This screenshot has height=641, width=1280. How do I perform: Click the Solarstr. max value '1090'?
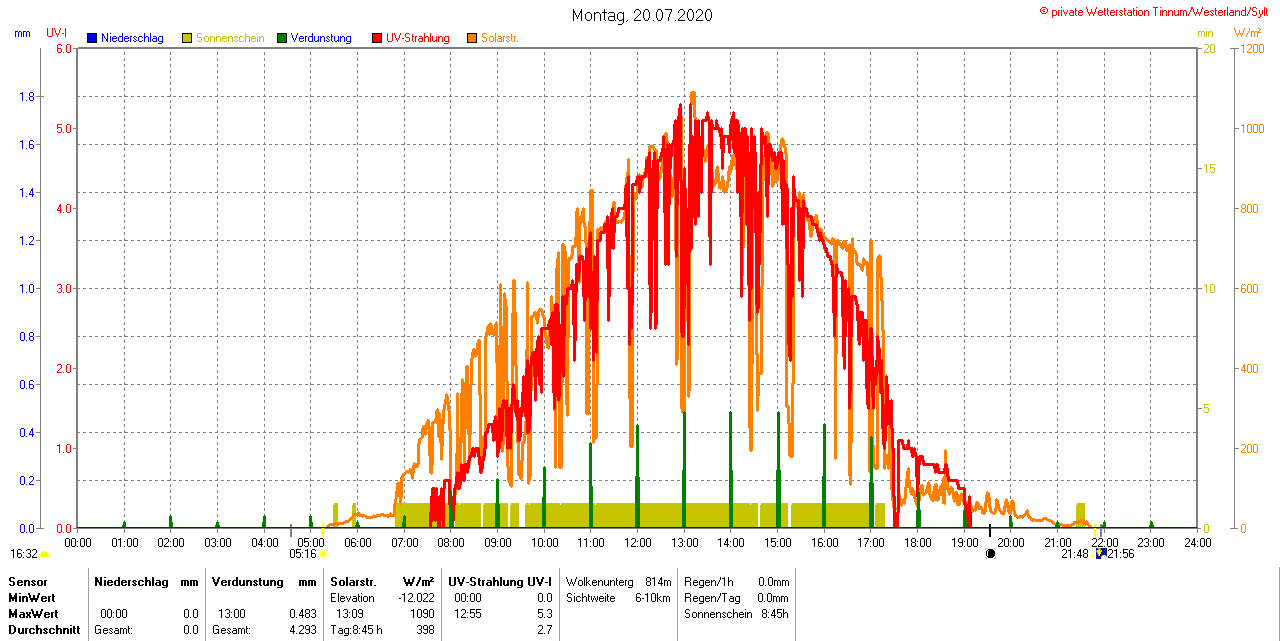click(x=421, y=613)
